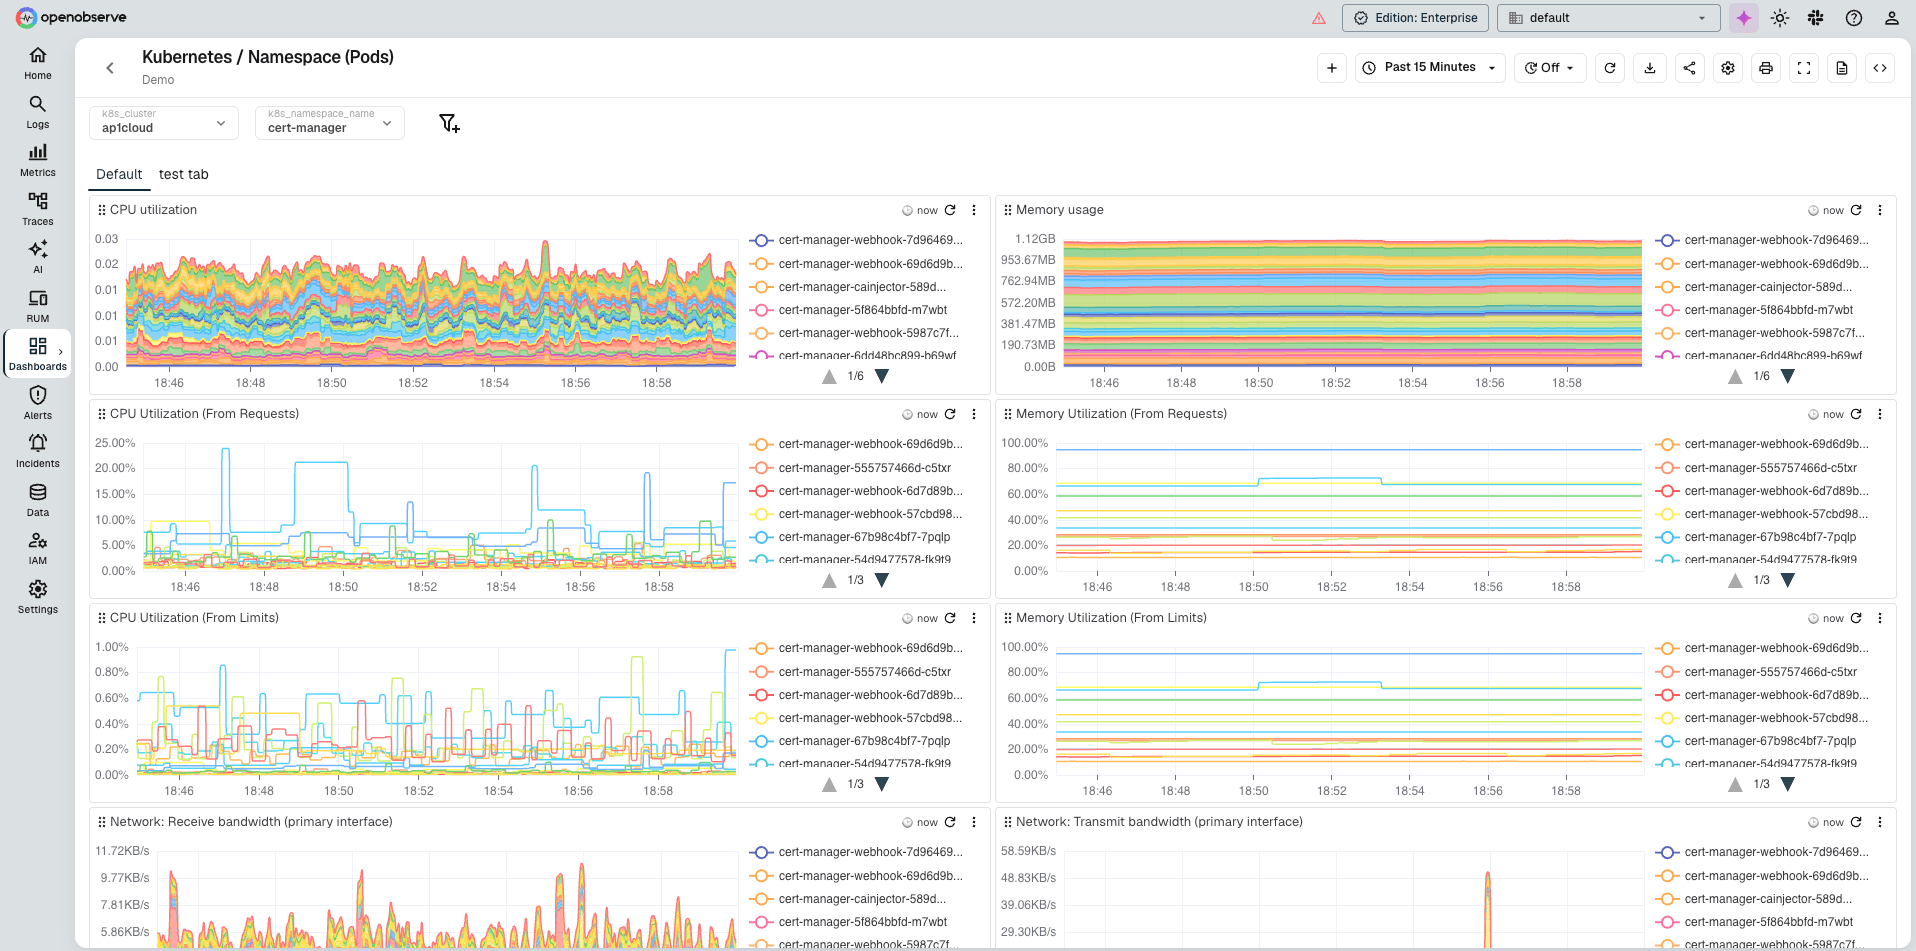Screen dimensions: 1916x951
Task: Open Data section in sidebar
Action: tap(38, 500)
